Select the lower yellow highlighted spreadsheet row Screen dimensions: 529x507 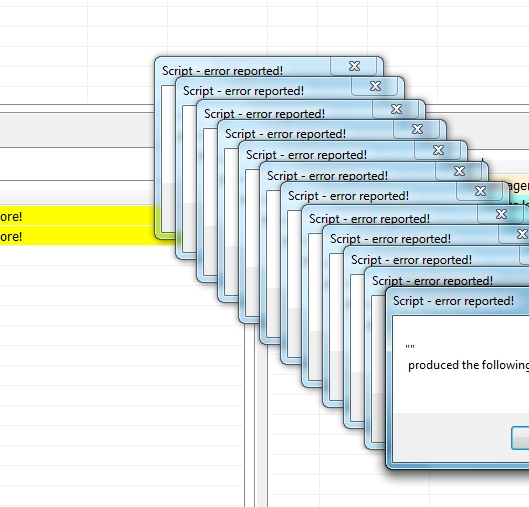click(x=87, y=235)
